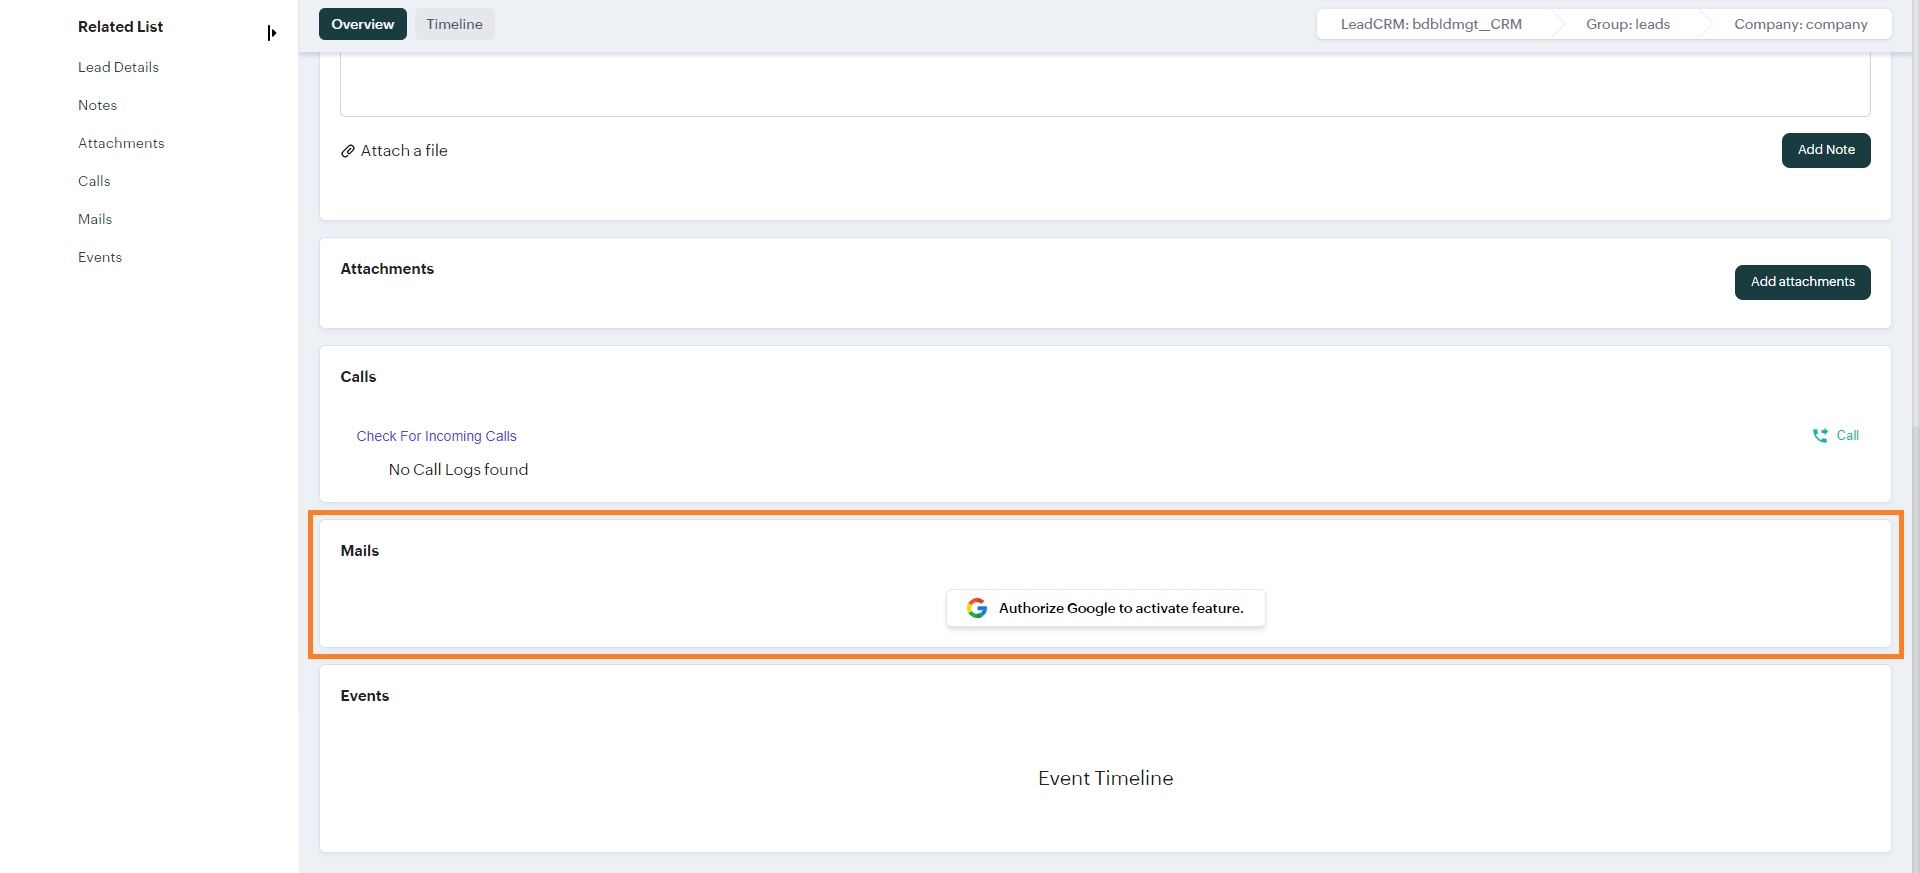
Task: Click the paperclip attach icon
Action: (348, 151)
